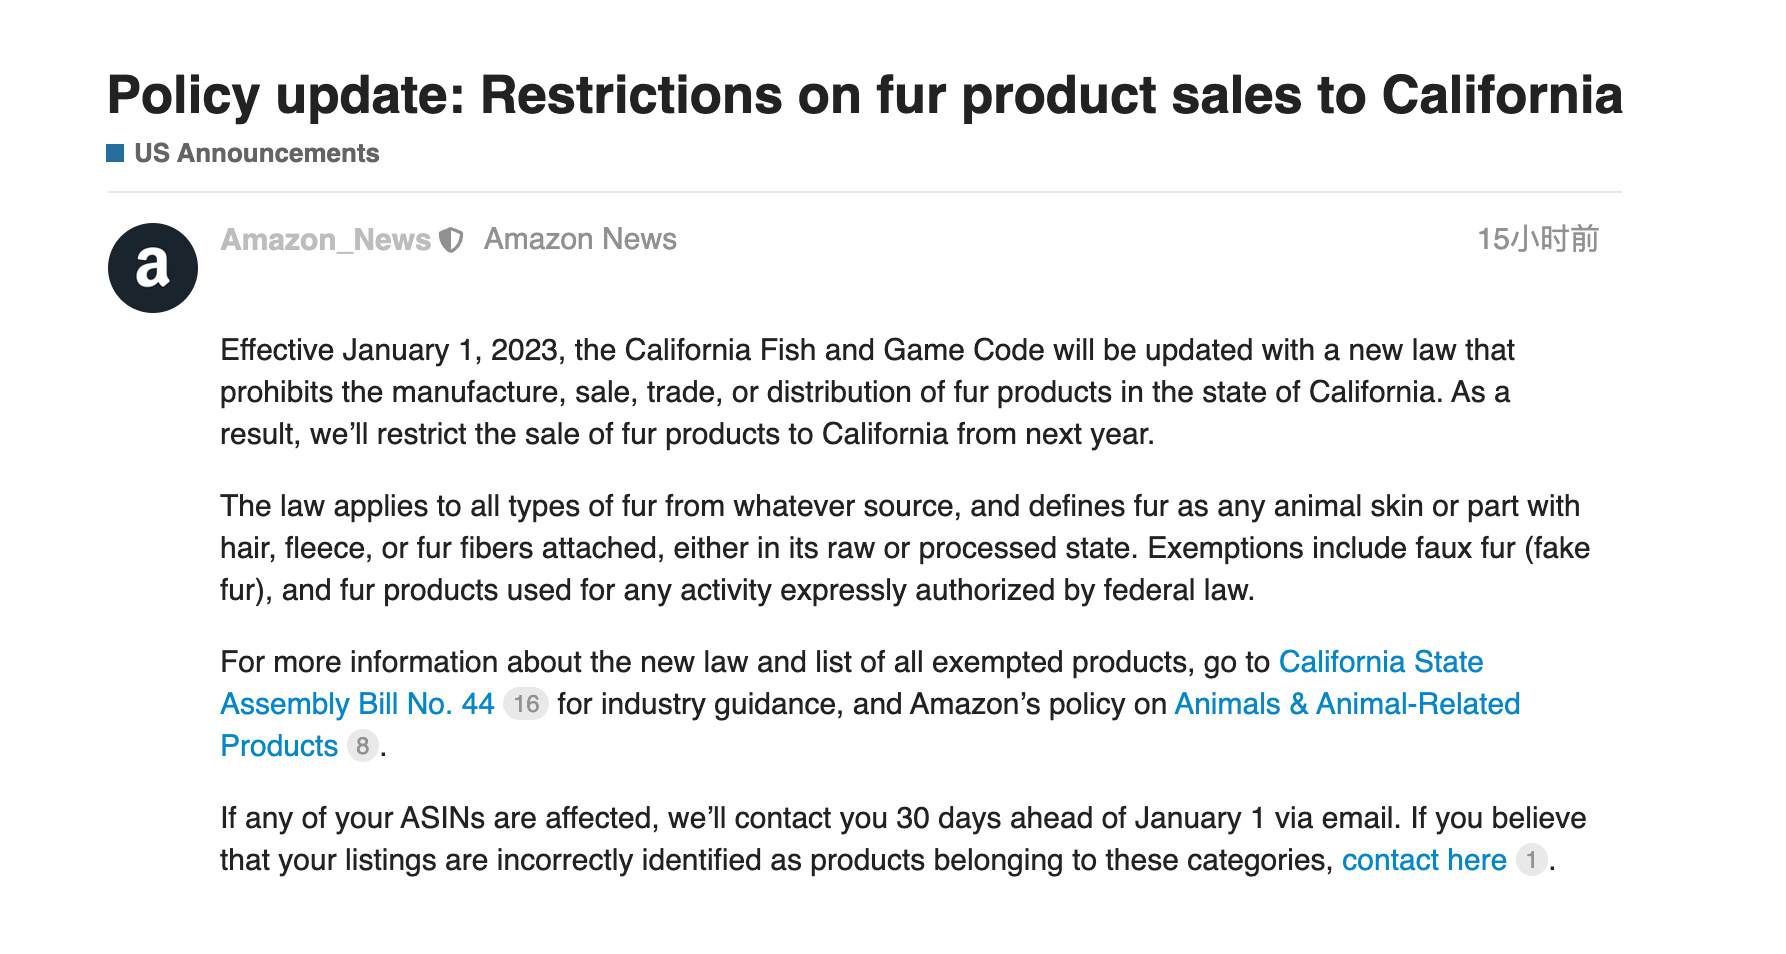
Task: Click the word 'ASINs' in last paragraph
Action: (443, 818)
